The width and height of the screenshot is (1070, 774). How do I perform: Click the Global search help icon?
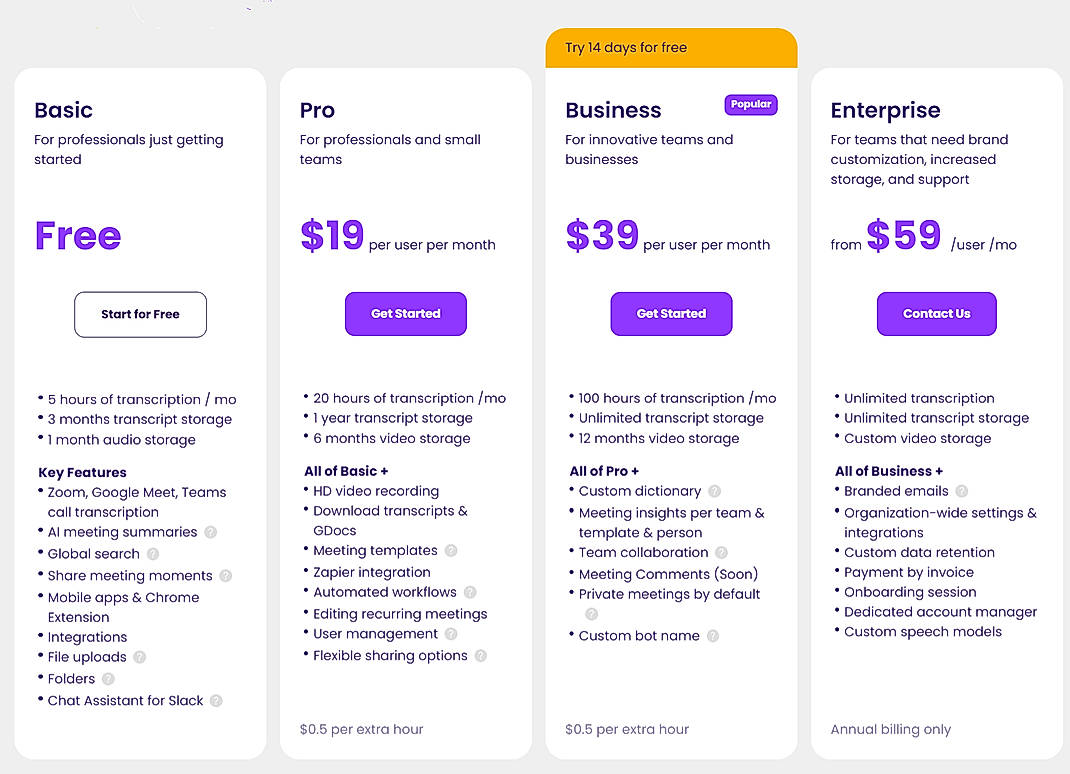click(x=153, y=553)
